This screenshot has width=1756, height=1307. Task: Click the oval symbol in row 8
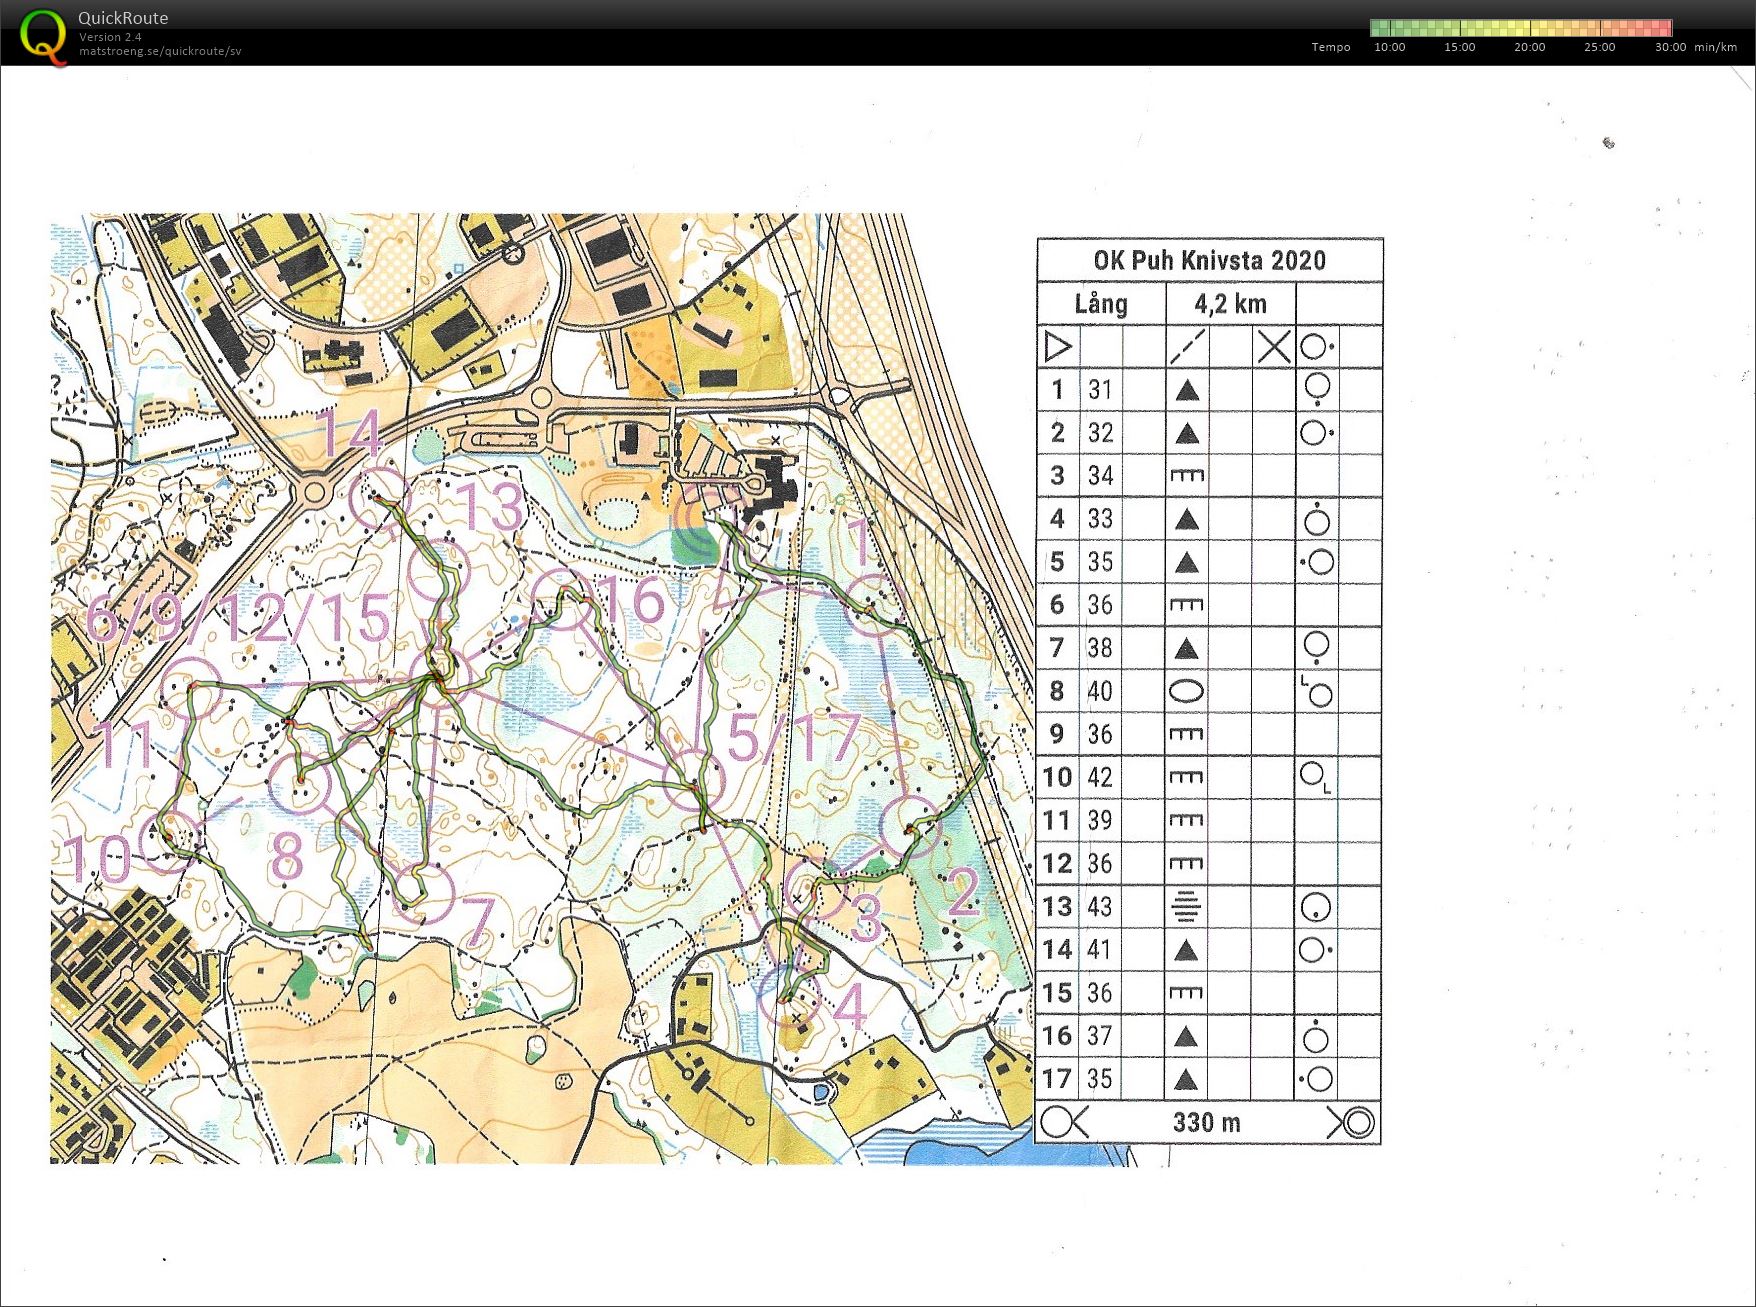1186,691
